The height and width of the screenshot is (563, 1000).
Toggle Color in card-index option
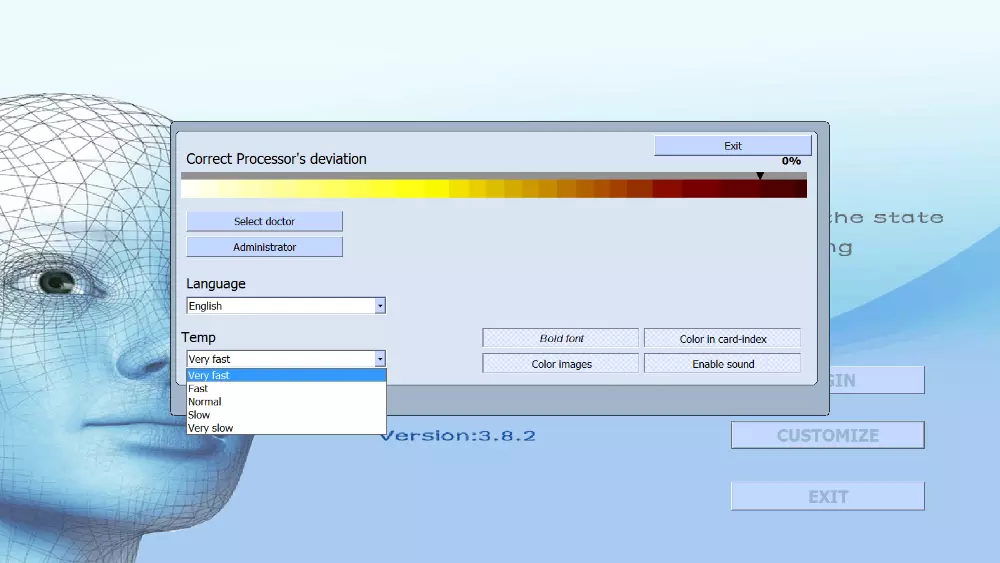pyautogui.click(x=723, y=339)
